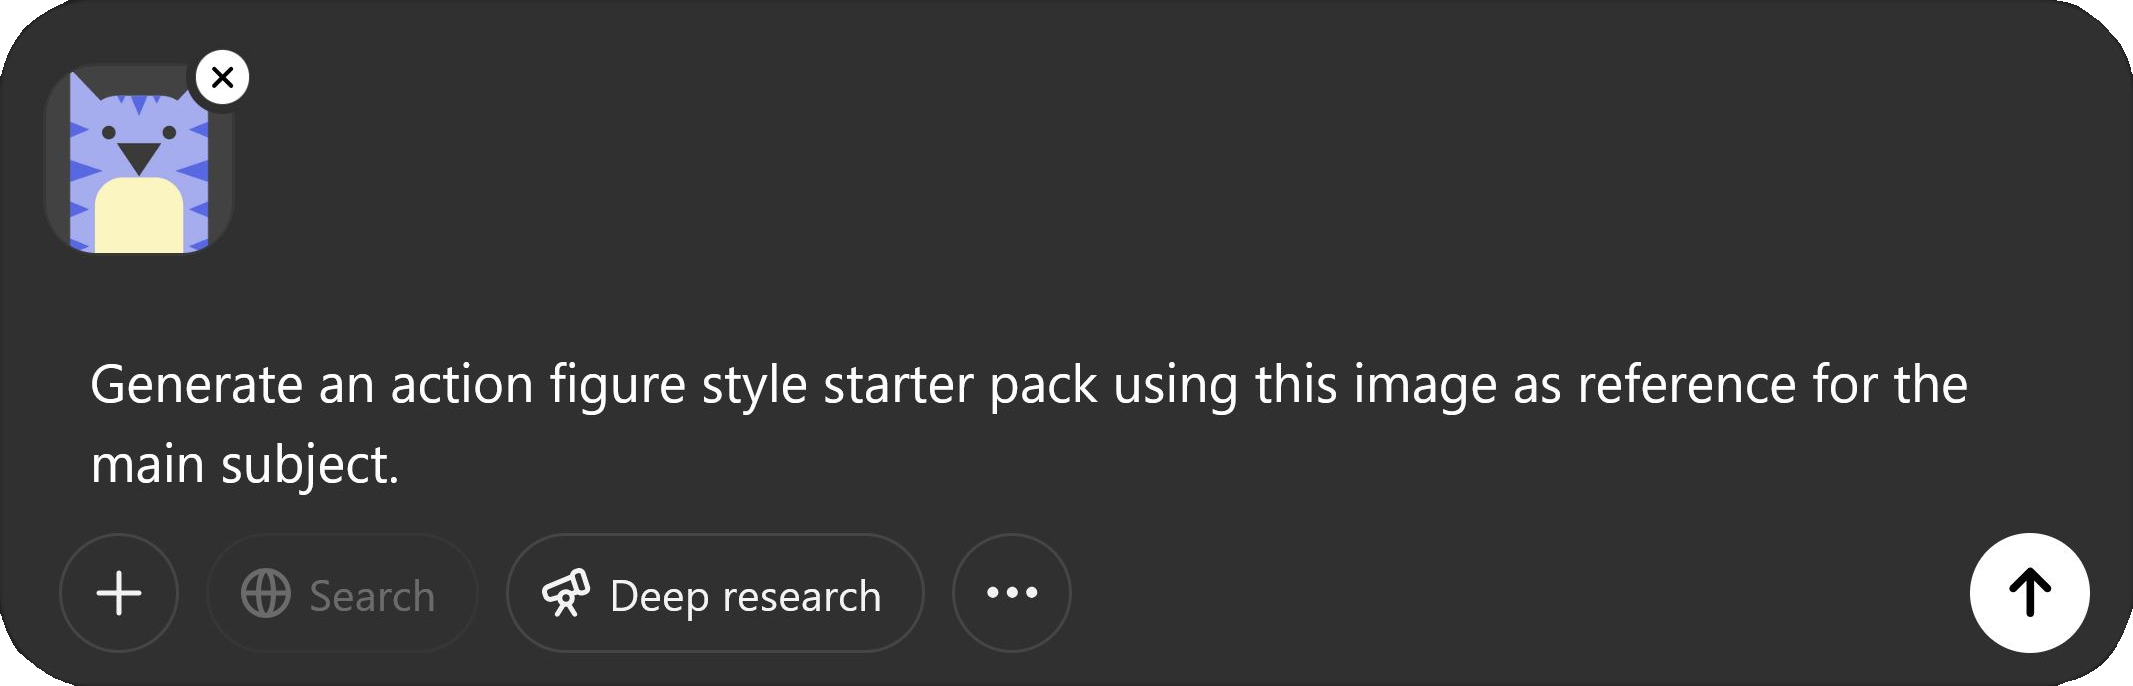This screenshot has height=686, width=2133.
Task: Click the word "using" in the prompt
Action: click(1175, 385)
